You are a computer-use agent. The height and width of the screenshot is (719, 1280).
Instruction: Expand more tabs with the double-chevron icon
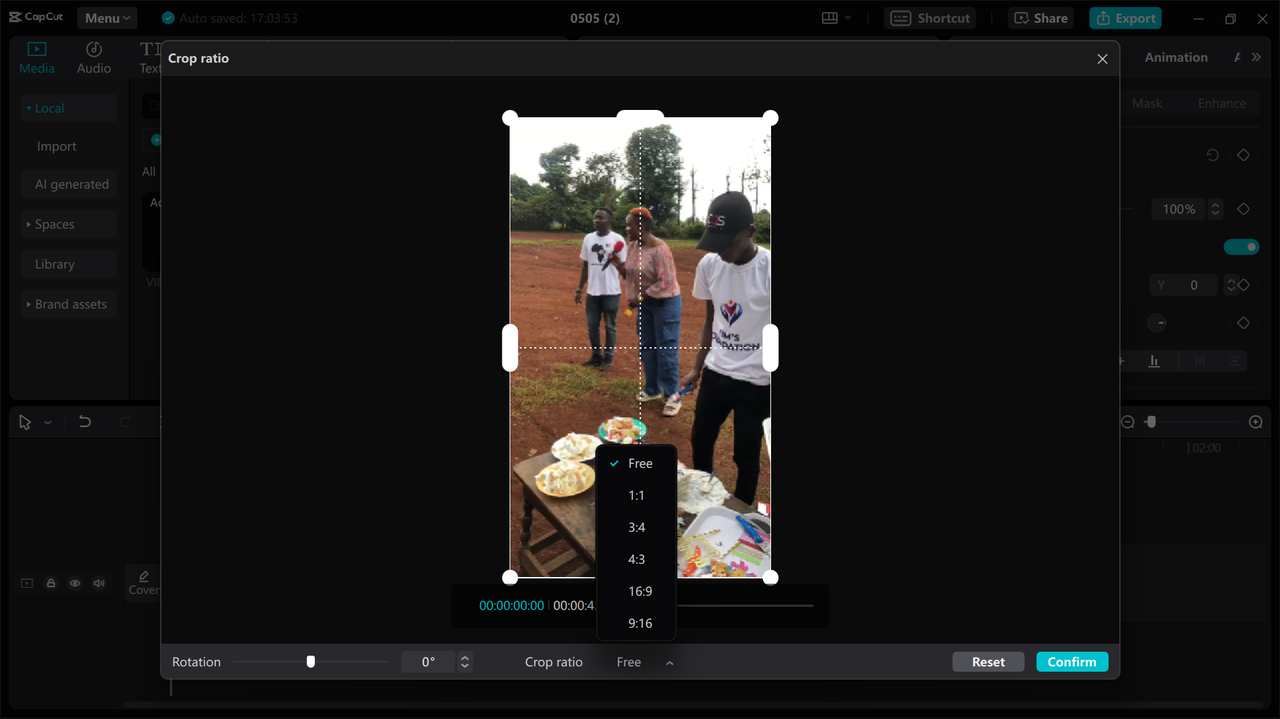coord(1256,58)
